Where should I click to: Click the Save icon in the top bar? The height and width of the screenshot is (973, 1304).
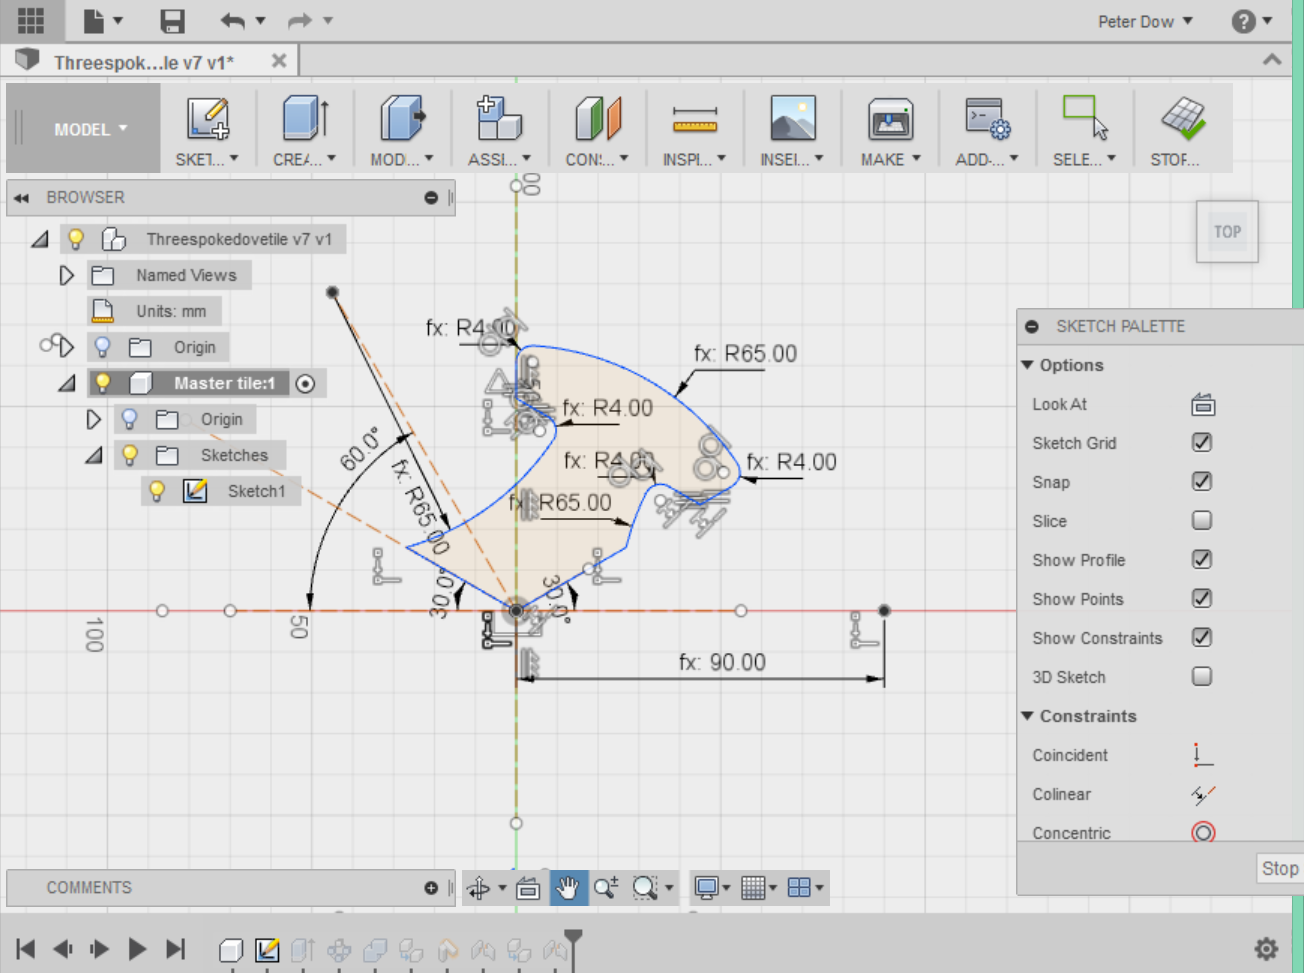click(172, 21)
